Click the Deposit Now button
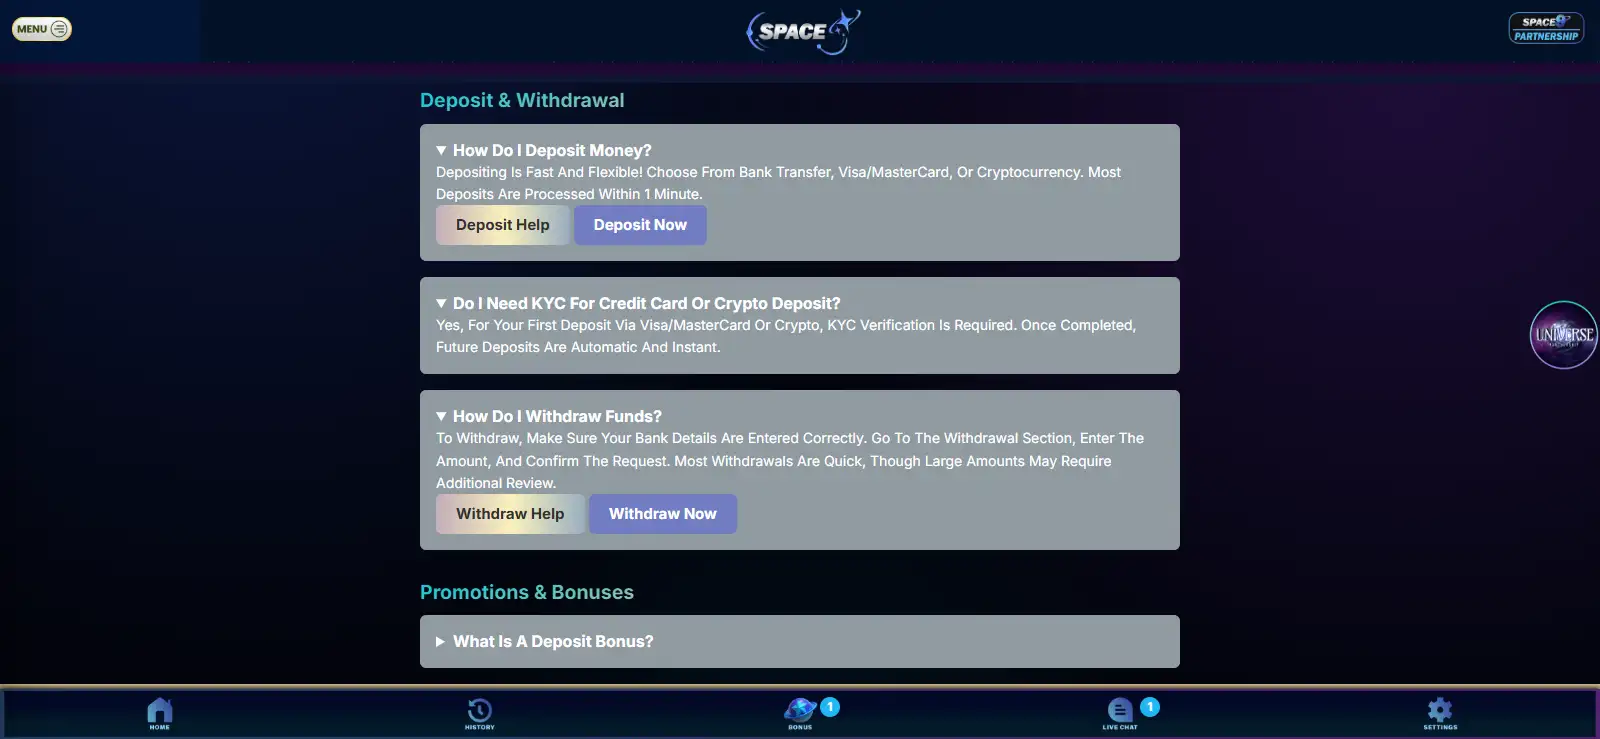This screenshot has height=739, width=1600. tap(640, 225)
